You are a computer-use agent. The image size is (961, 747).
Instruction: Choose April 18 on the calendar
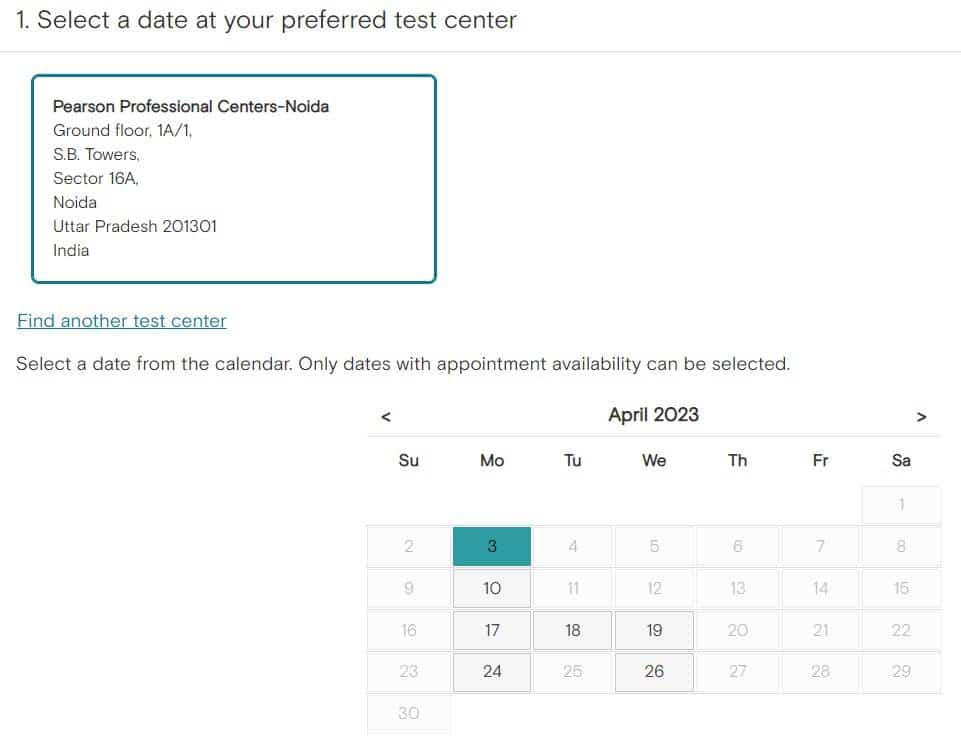point(572,631)
